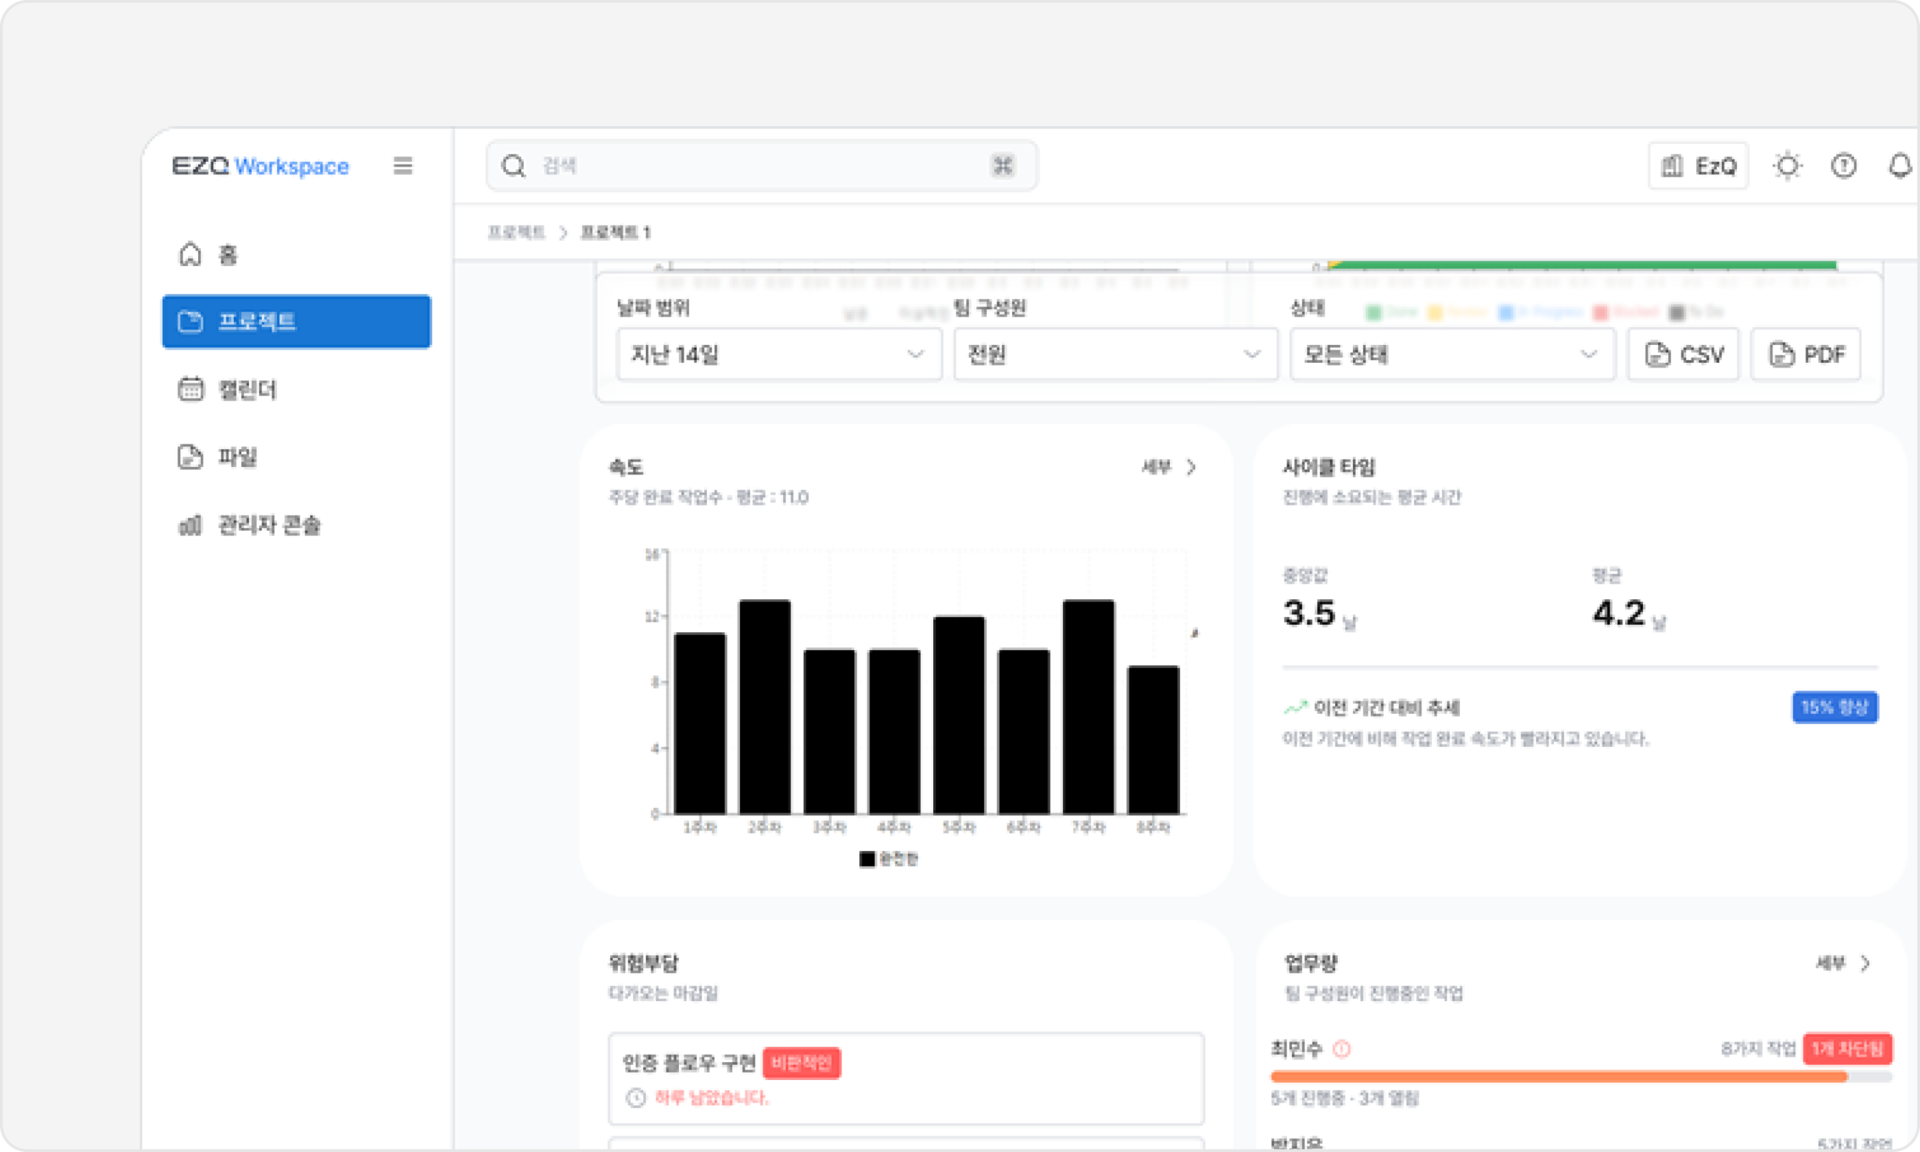Click the 프로젝트 breadcrumb link
This screenshot has width=1920, height=1152.
(x=516, y=233)
